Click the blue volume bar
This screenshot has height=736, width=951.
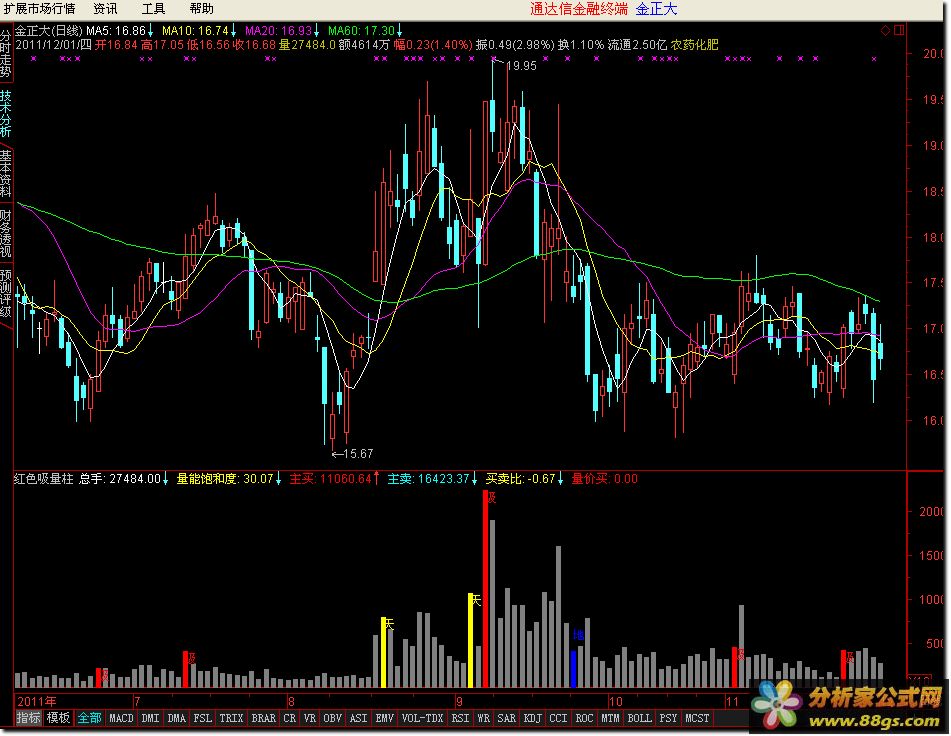(x=573, y=669)
